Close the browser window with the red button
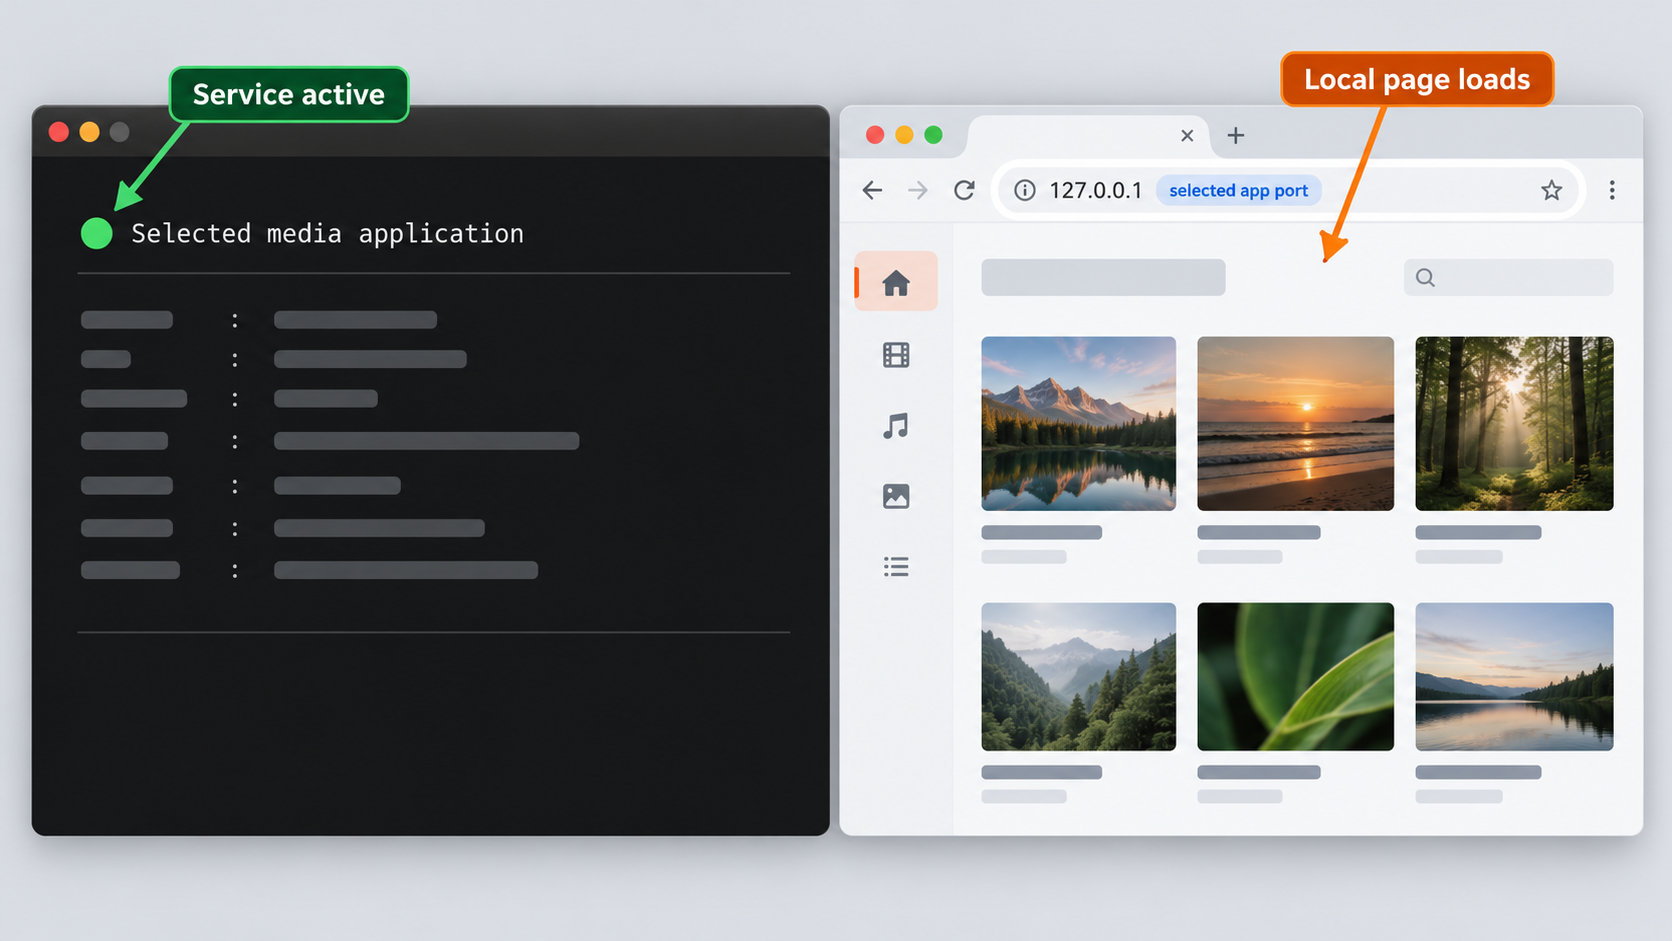Viewport: 1672px width, 941px height. 875,135
